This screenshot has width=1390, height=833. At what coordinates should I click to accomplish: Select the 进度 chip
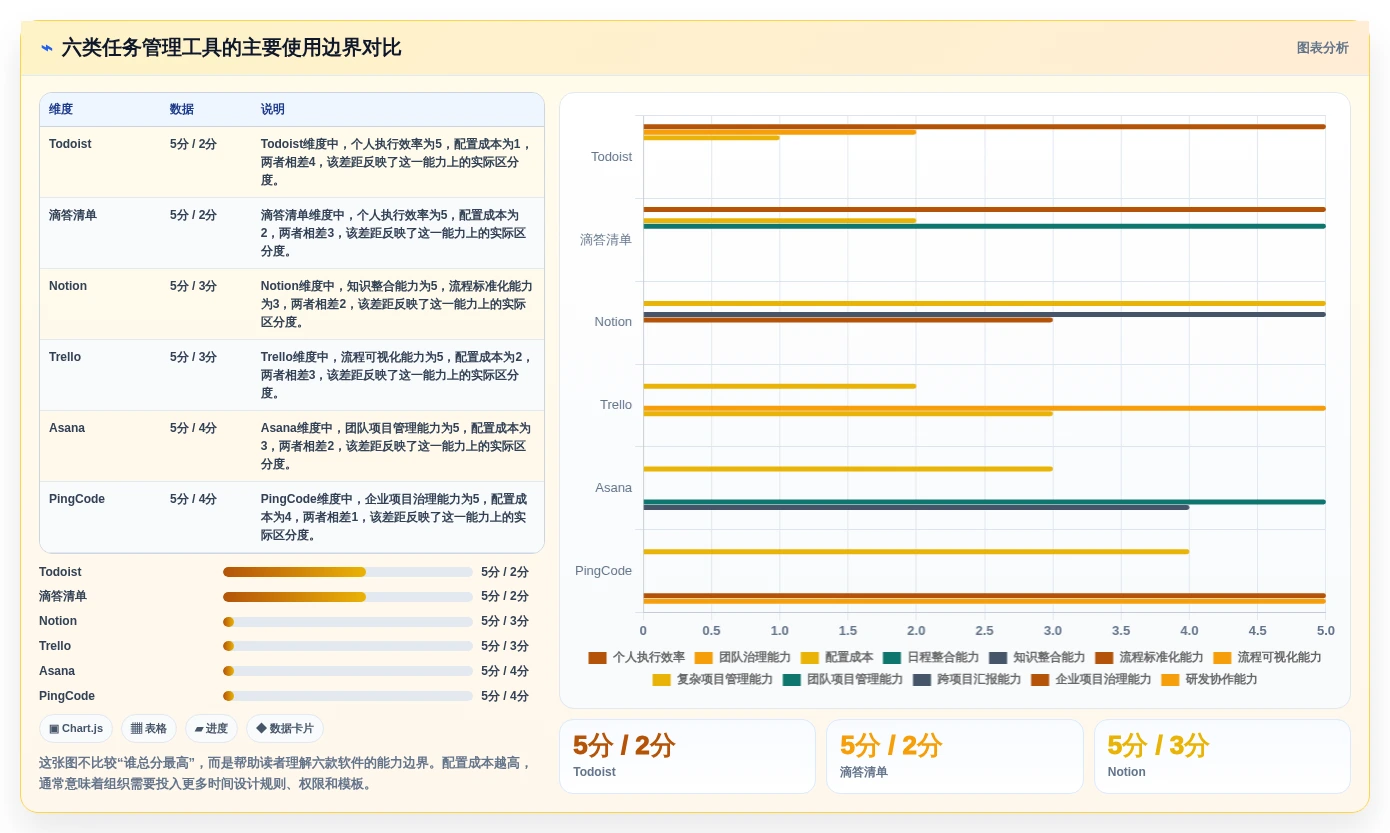[x=211, y=729]
